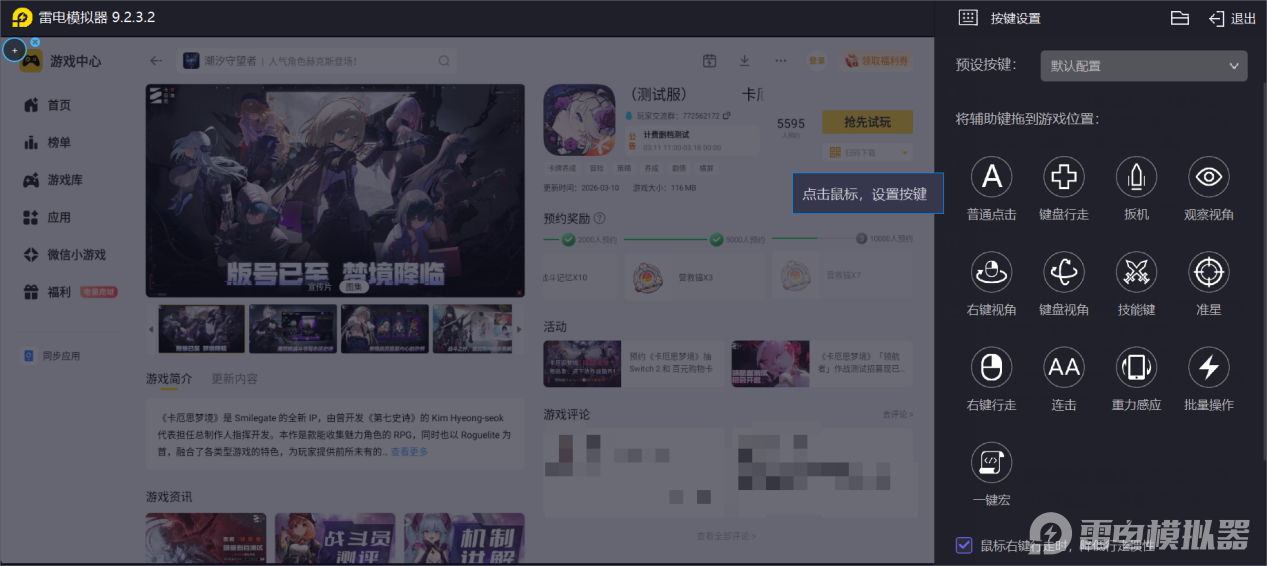Expand the 扫码下载 dropdown

click(x=867, y=152)
